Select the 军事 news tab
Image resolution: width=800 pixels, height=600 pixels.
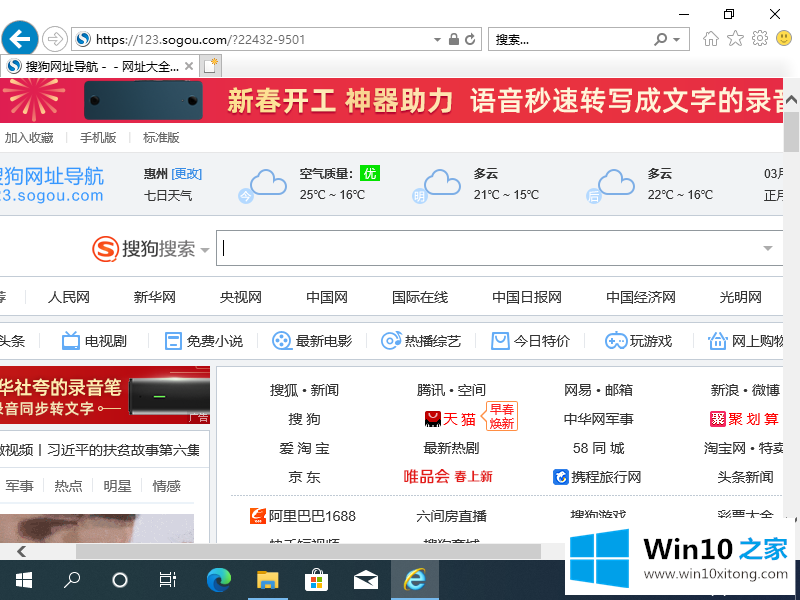point(20,486)
